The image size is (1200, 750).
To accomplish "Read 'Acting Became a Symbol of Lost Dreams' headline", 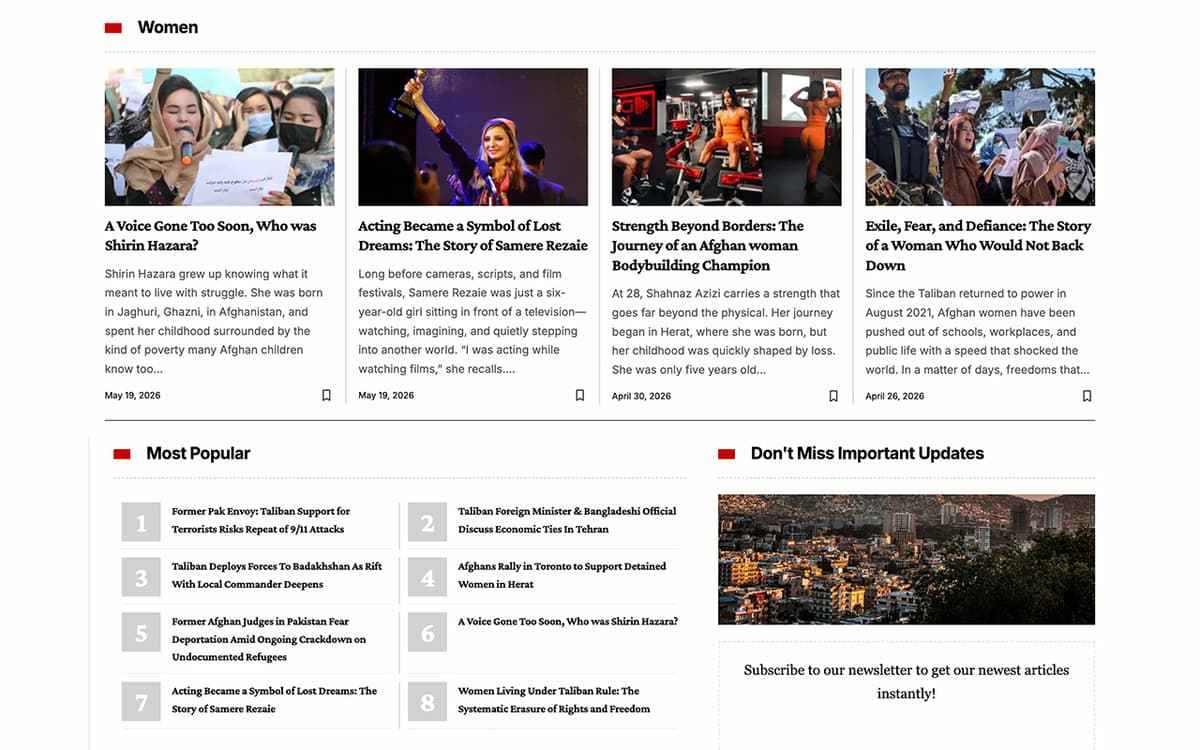I will pyautogui.click(x=473, y=236).
